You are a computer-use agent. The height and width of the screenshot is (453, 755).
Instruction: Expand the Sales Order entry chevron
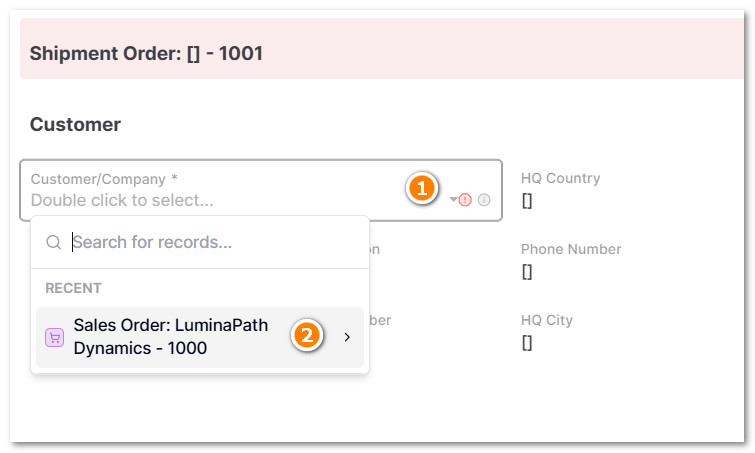(347, 338)
